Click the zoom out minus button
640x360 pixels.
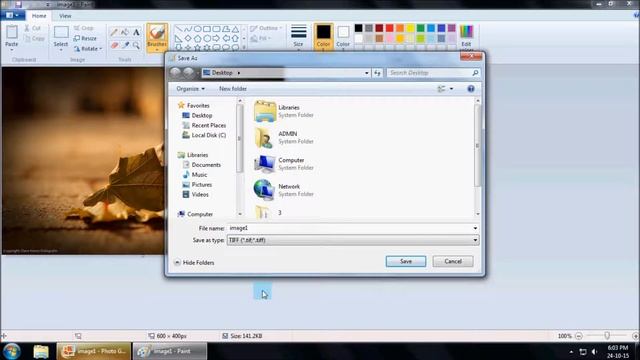(x=578, y=336)
